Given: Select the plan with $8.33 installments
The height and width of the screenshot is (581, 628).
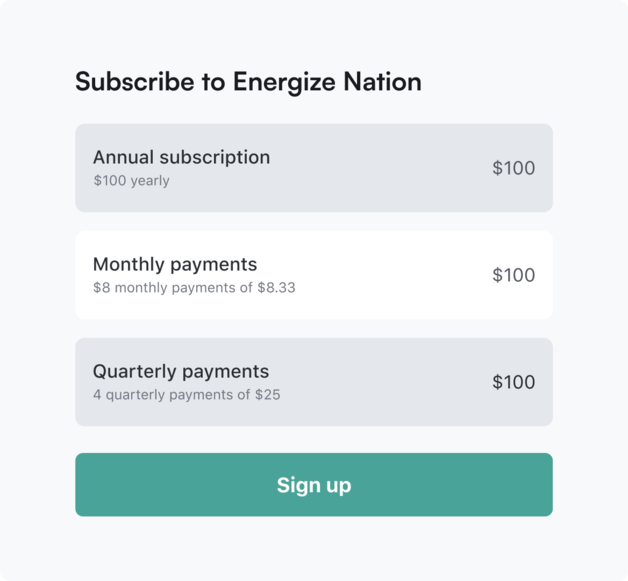Looking at the screenshot, I should (x=314, y=275).
